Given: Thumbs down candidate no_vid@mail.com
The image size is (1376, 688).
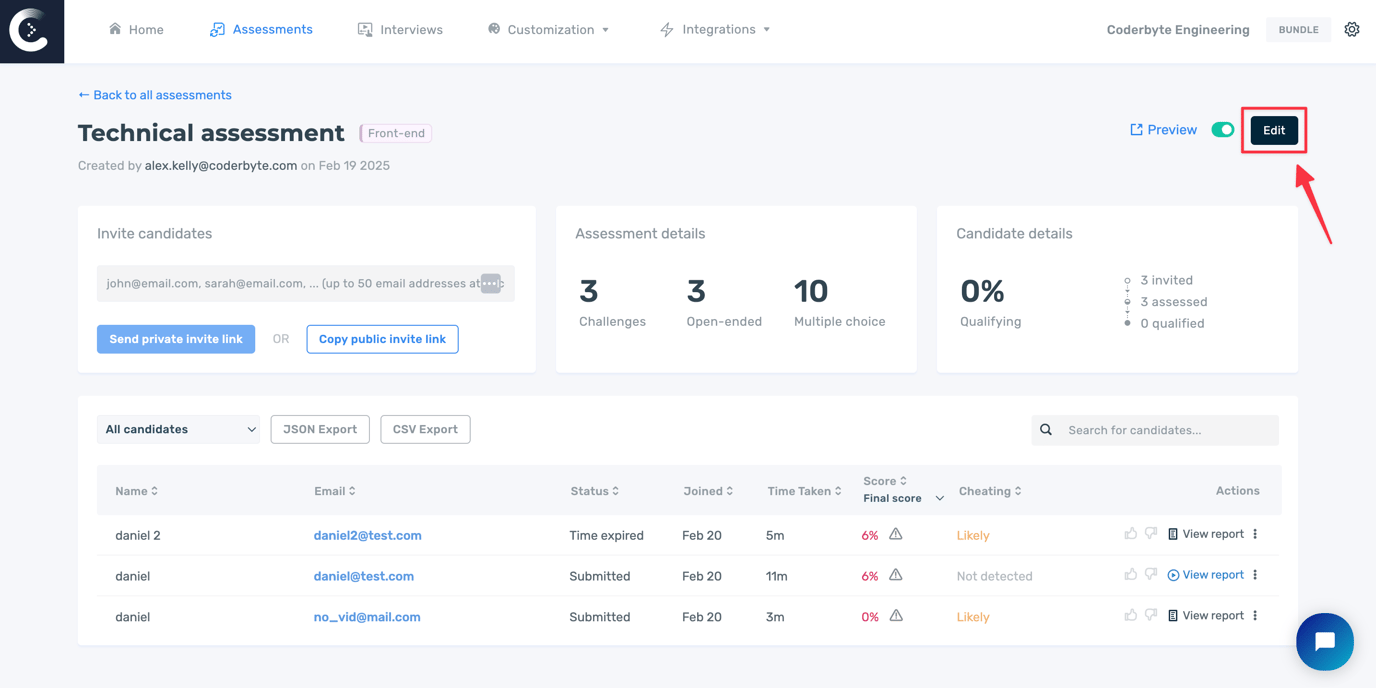Looking at the screenshot, I should click(x=1151, y=616).
